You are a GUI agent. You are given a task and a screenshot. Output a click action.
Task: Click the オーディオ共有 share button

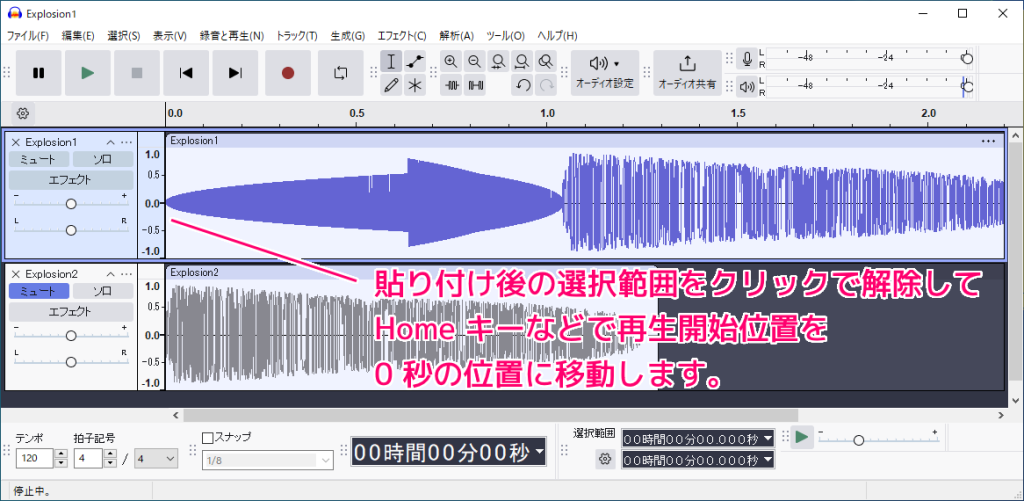(687, 73)
